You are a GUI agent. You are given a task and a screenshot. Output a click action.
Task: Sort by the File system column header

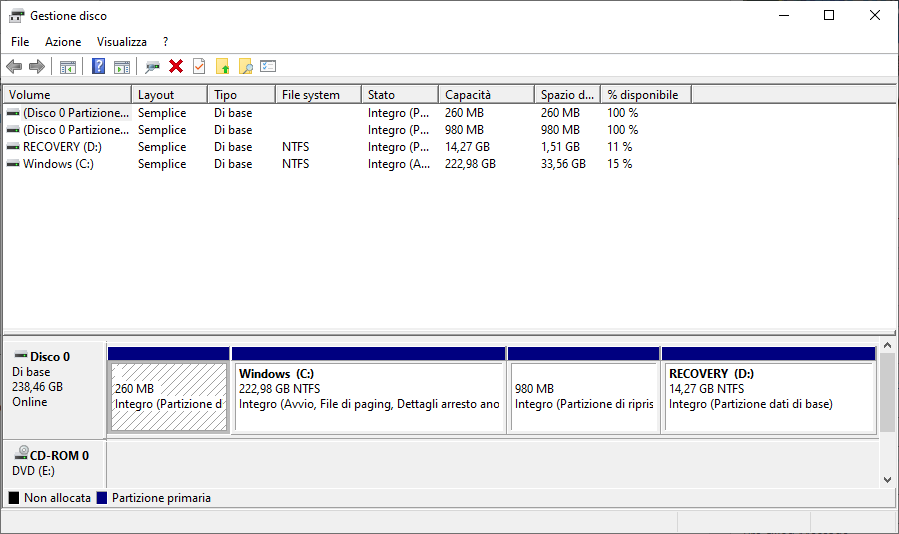point(319,95)
